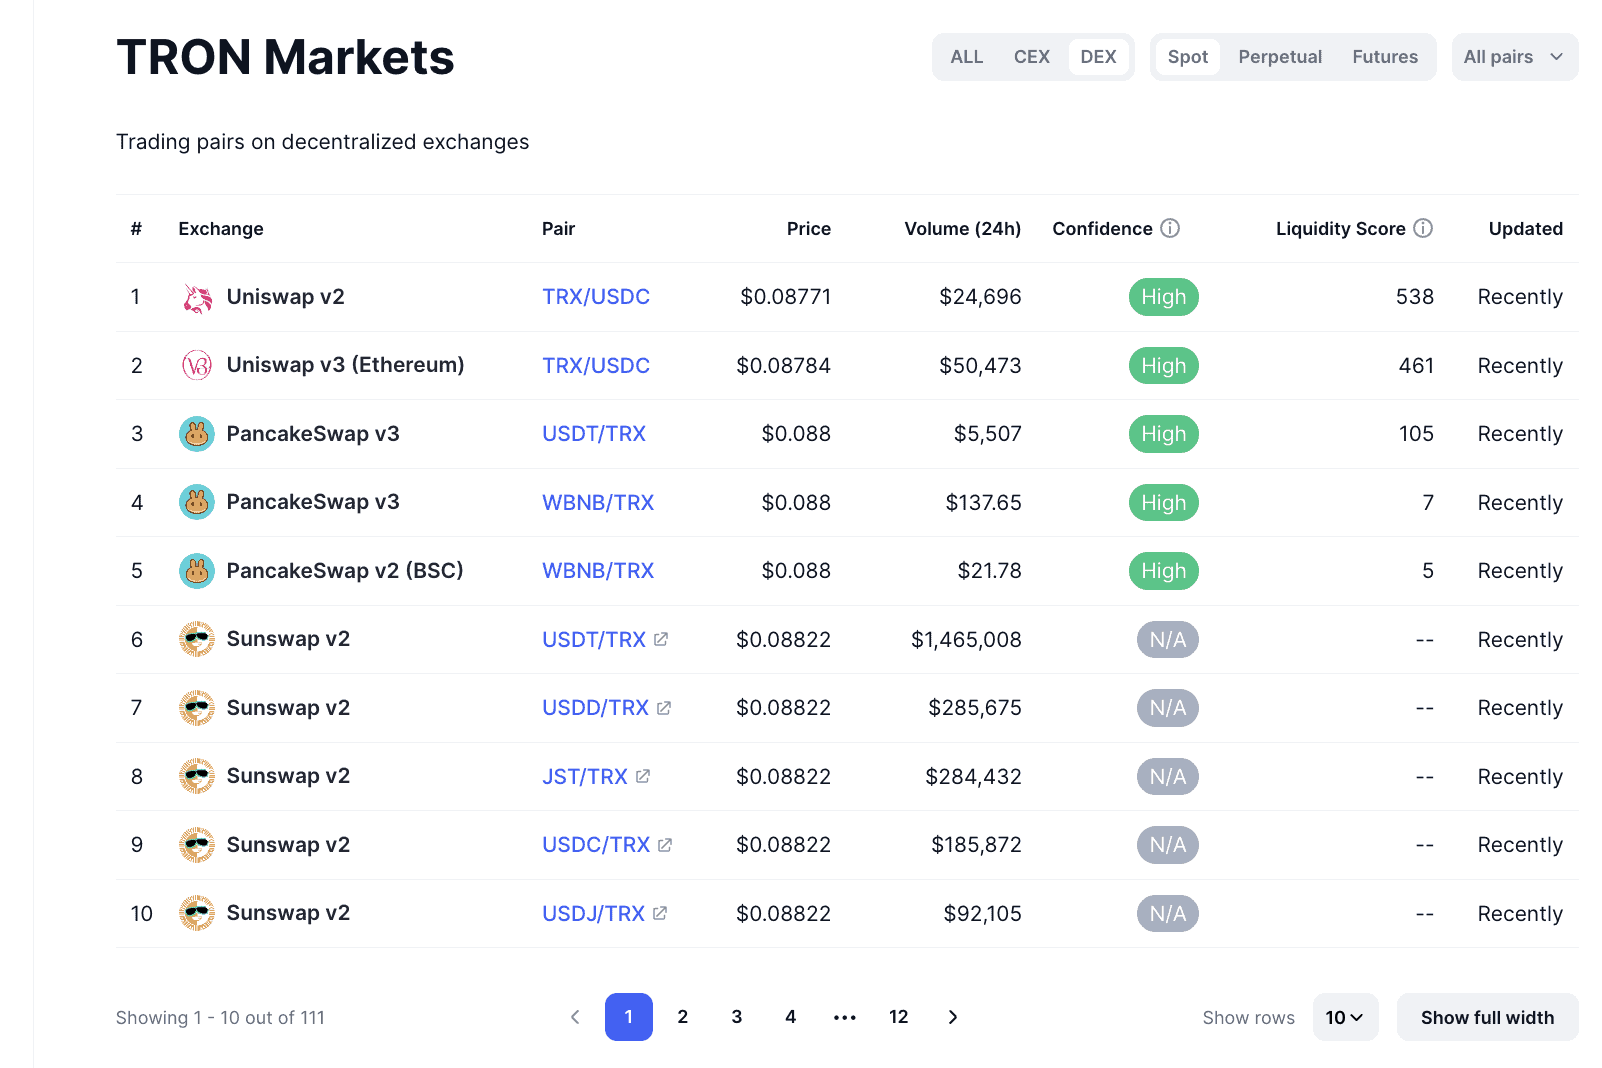Open external link icon beside USDD/TRX

pos(664,708)
